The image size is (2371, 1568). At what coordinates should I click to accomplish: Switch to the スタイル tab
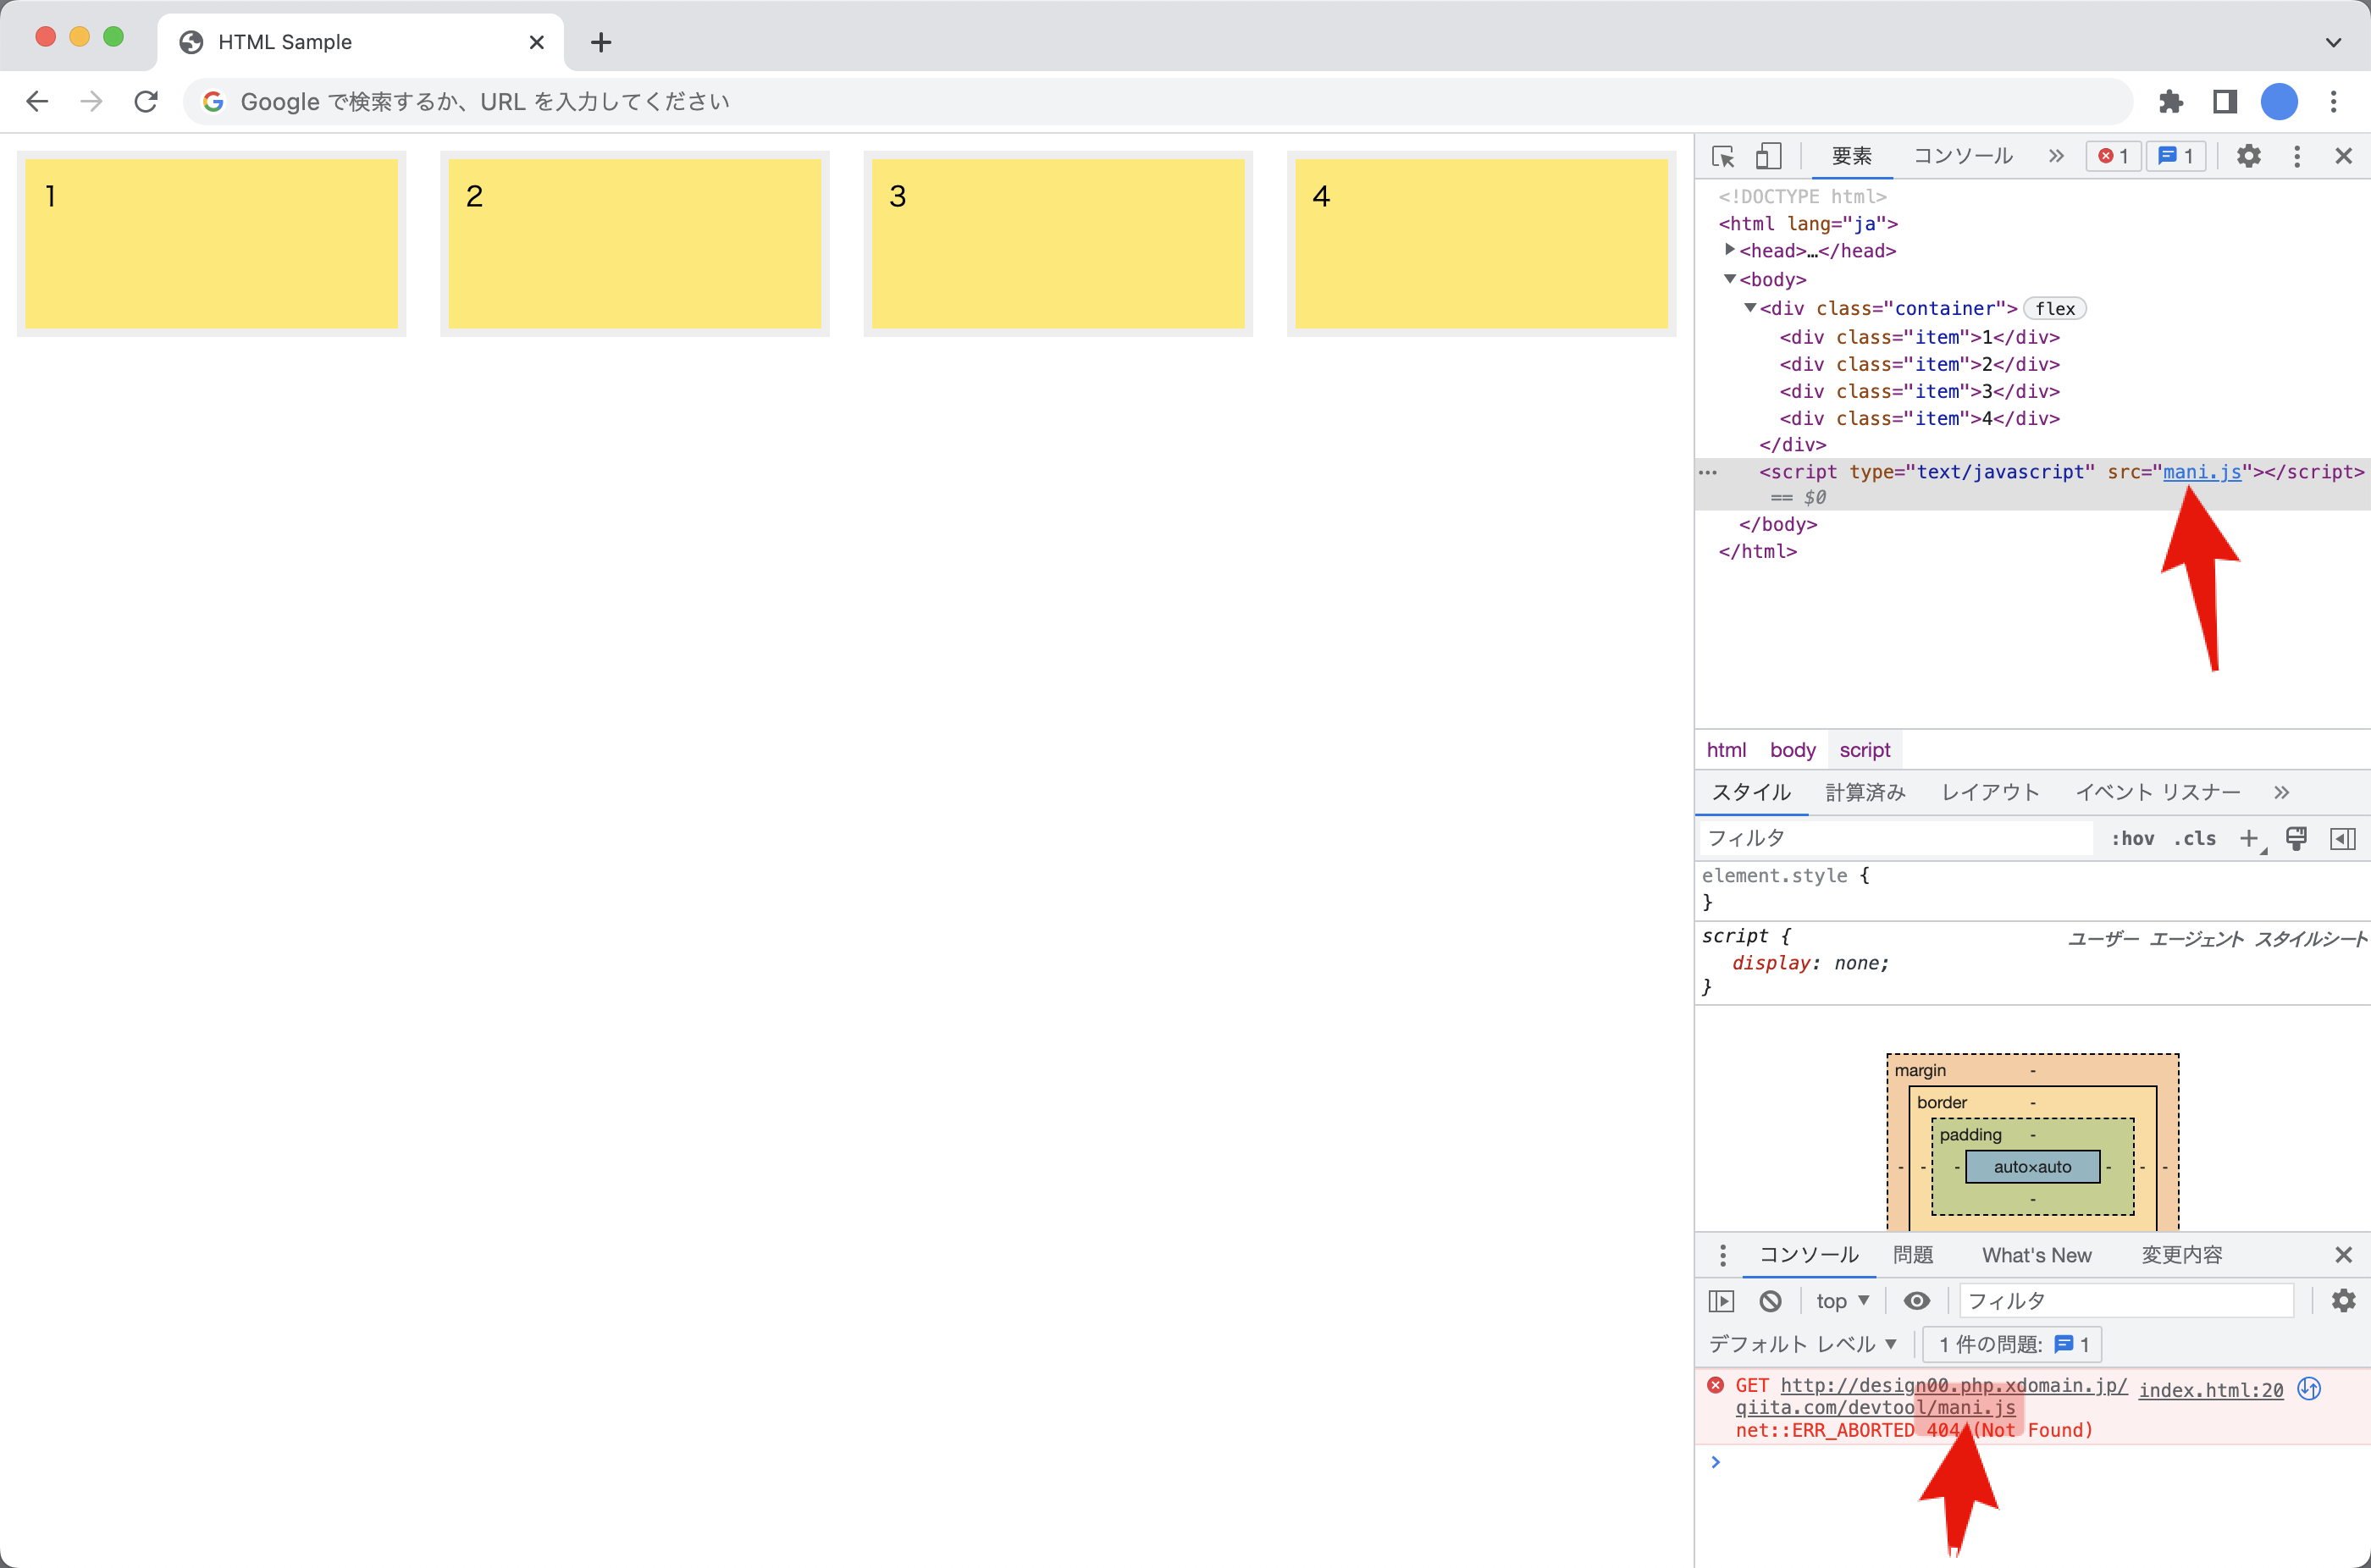(x=1751, y=792)
